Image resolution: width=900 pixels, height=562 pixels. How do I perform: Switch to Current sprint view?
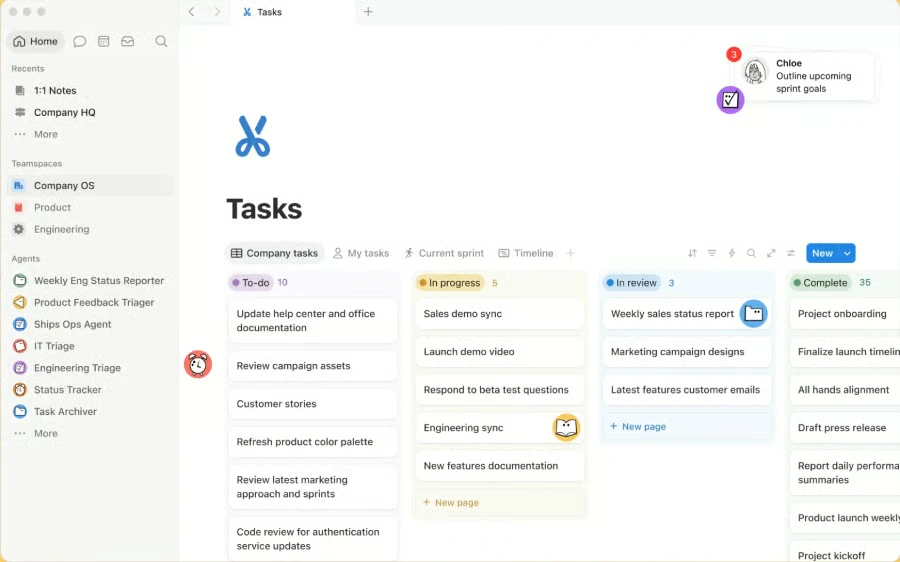(444, 253)
